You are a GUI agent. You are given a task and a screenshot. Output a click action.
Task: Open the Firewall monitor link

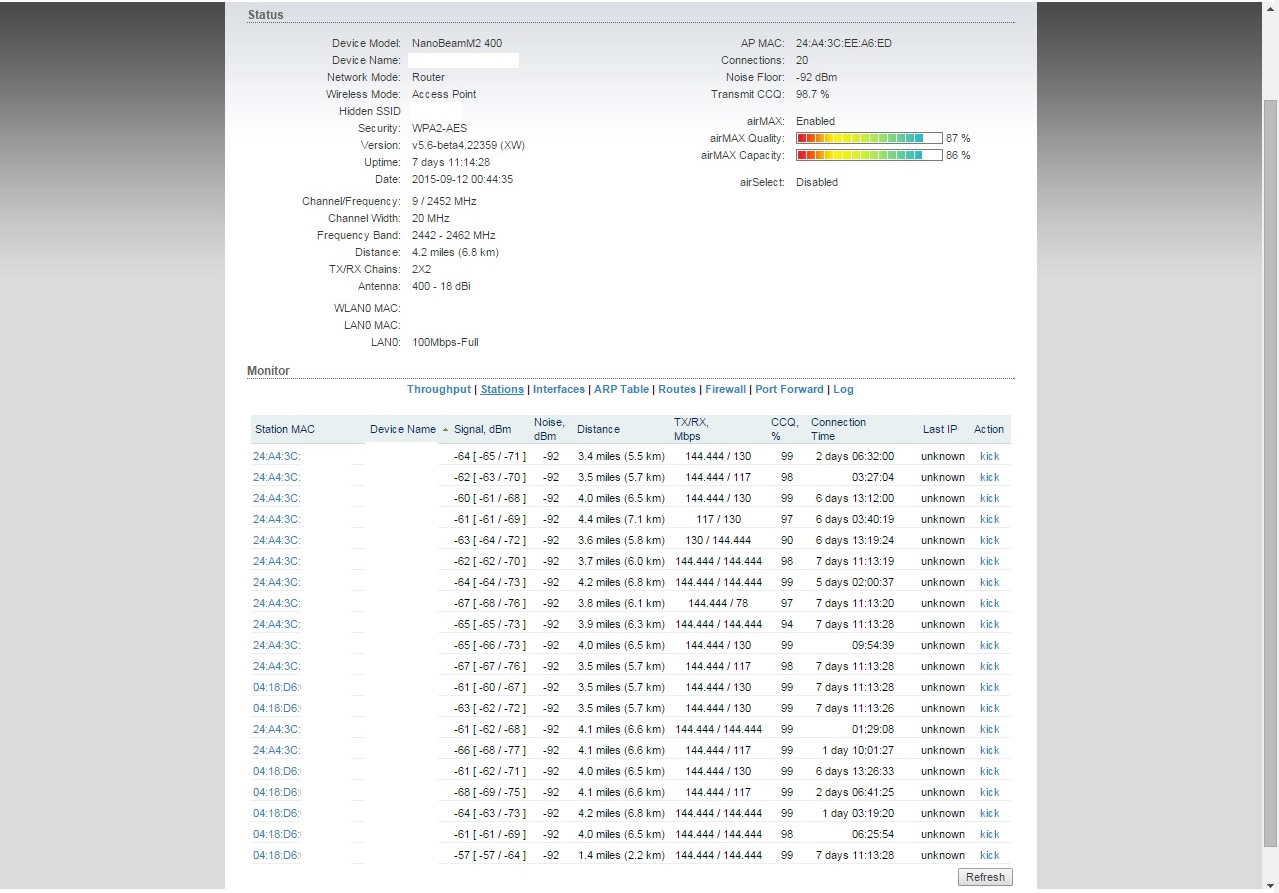pos(725,389)
